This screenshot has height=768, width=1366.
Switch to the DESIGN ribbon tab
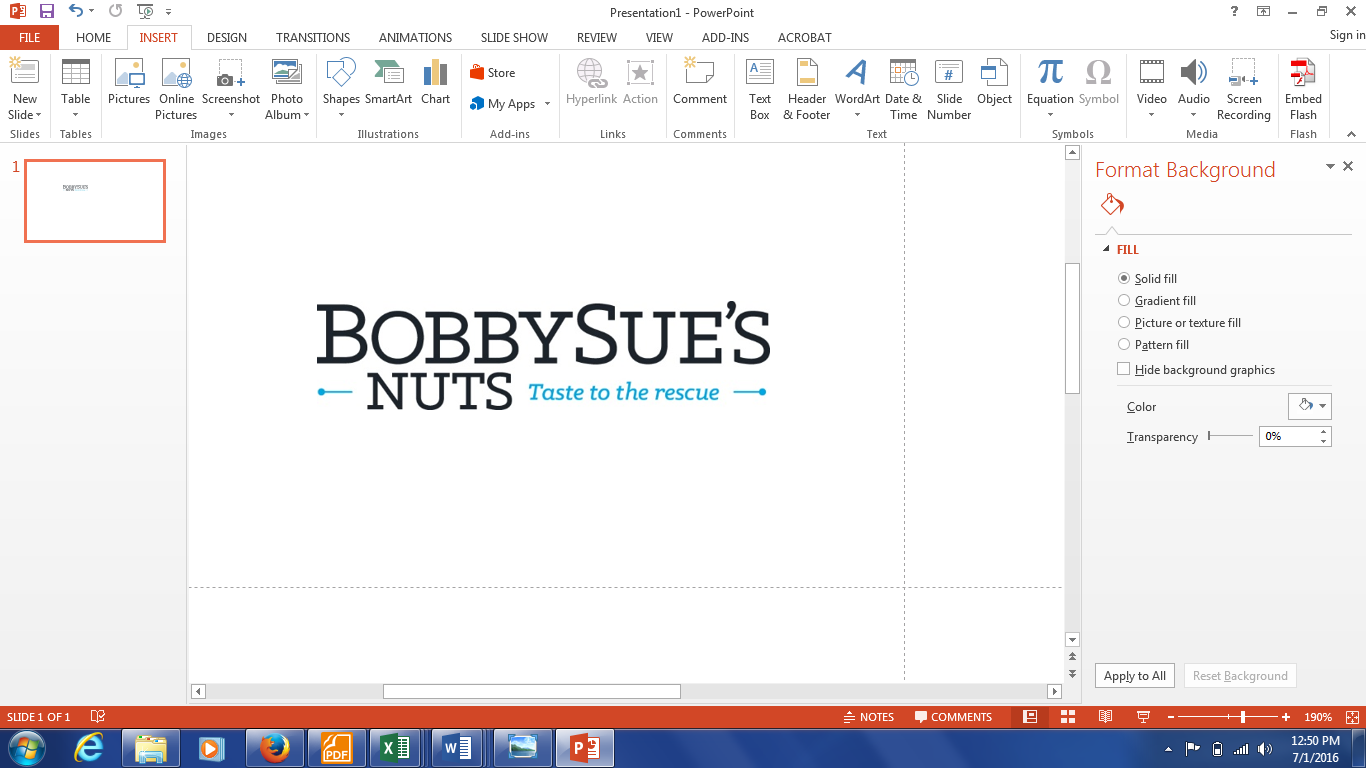click(227, 38)
